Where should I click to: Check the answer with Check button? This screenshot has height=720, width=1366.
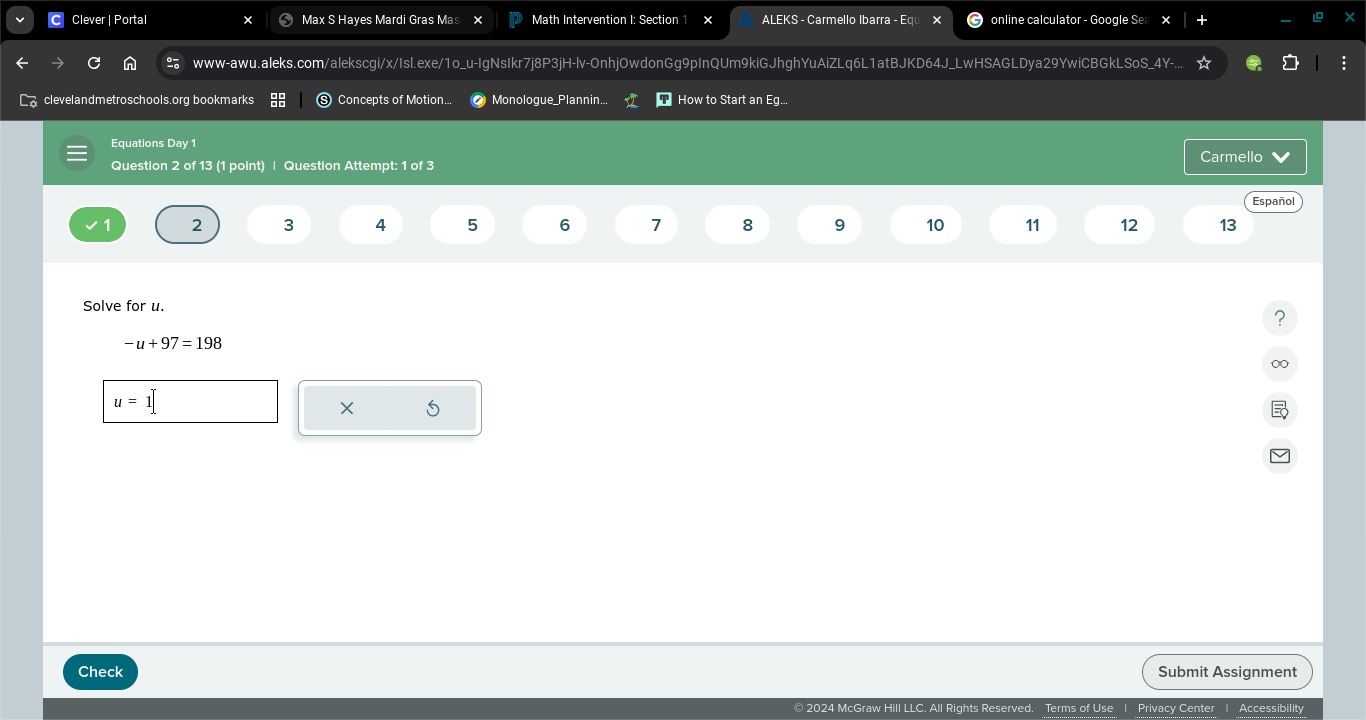coord(100,672)
